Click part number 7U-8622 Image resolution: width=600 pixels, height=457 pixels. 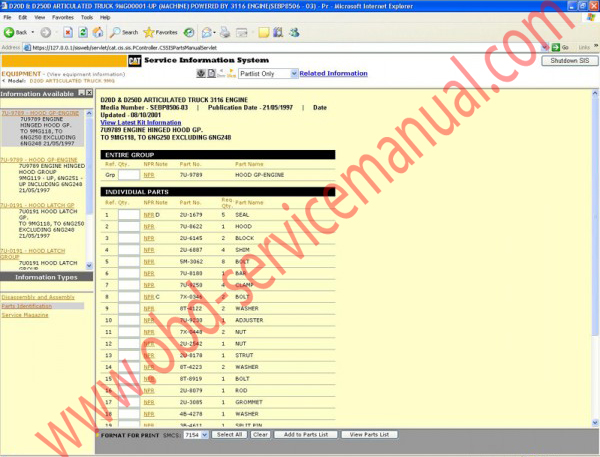(191, 227)
